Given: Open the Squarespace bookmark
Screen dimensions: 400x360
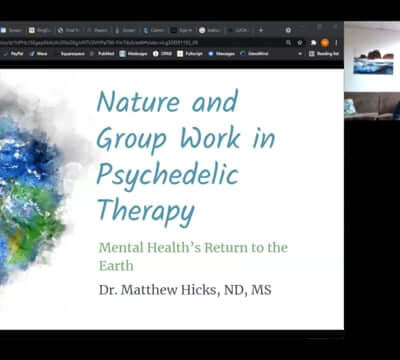Looking at the screenshot, I should click(69, 53).
